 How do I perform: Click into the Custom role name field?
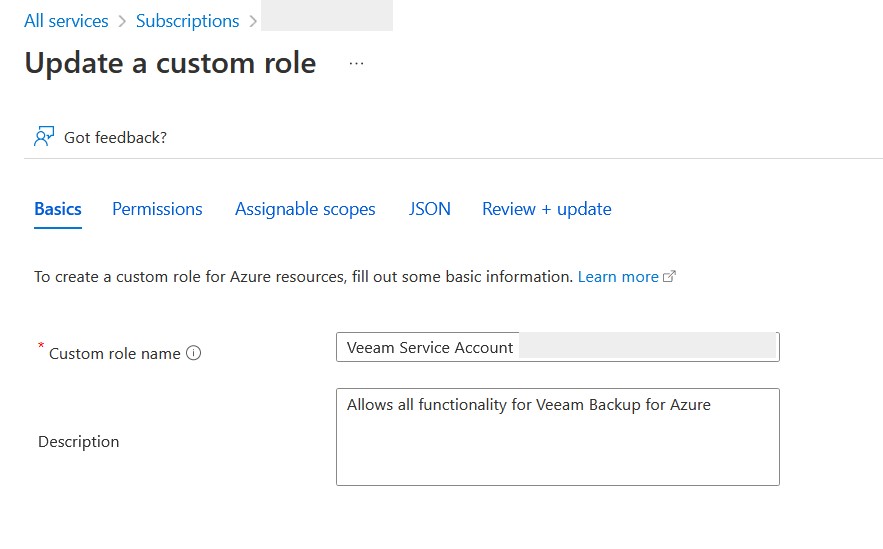(x=558, y=347)
